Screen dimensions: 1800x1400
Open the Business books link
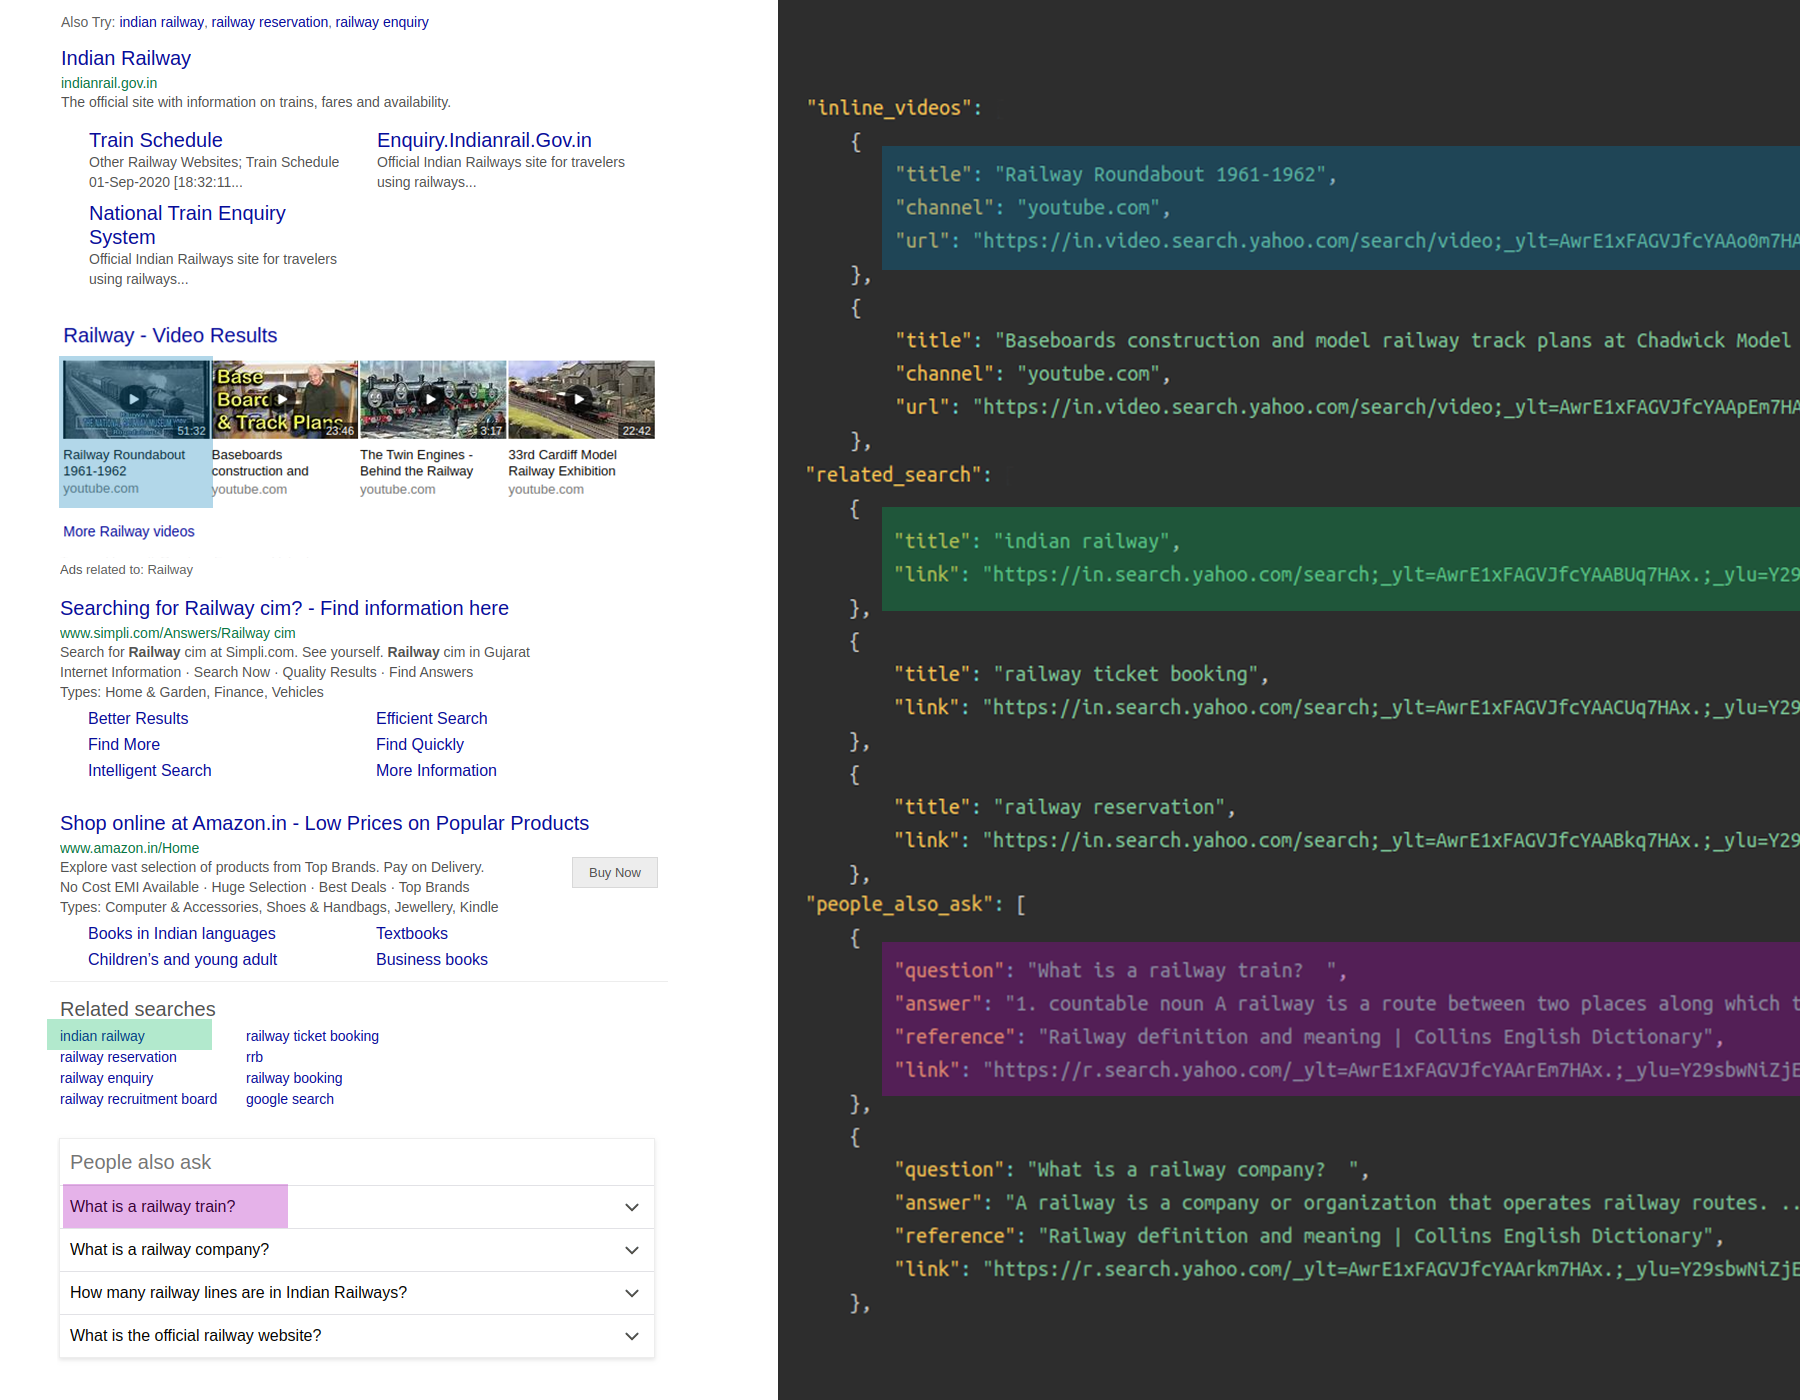pyautogui.click(x=432, y=959)
